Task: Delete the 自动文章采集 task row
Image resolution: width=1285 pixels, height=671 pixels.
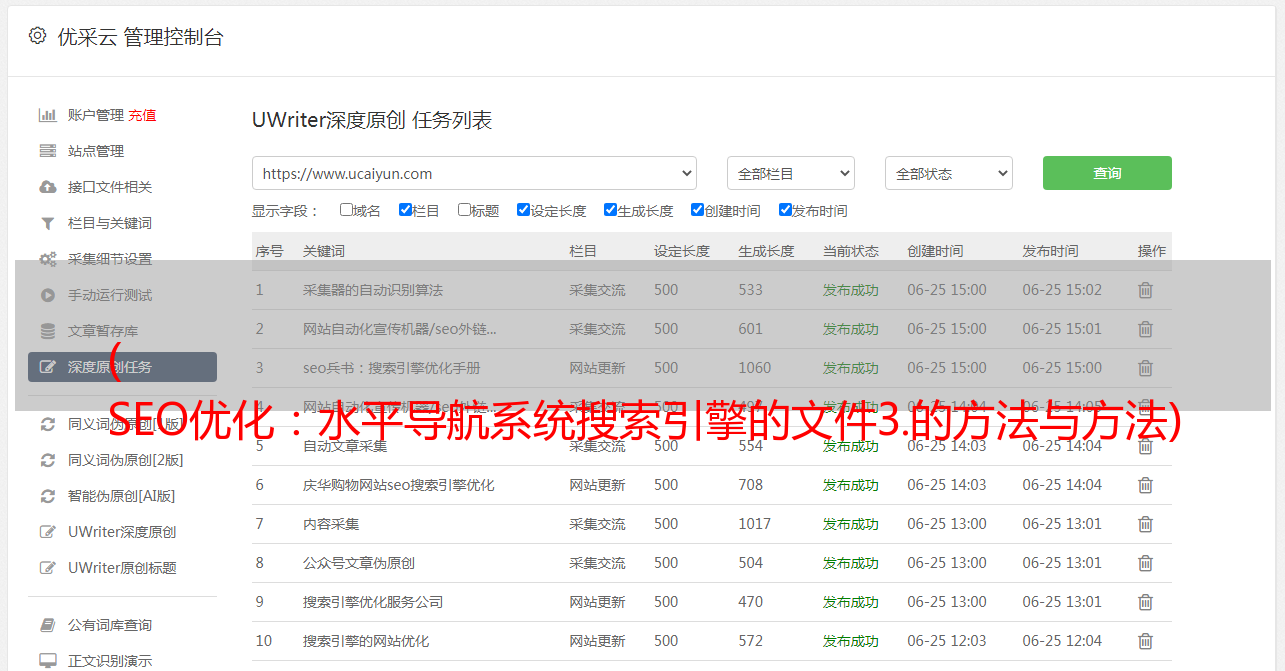Action: point(1145,446)
